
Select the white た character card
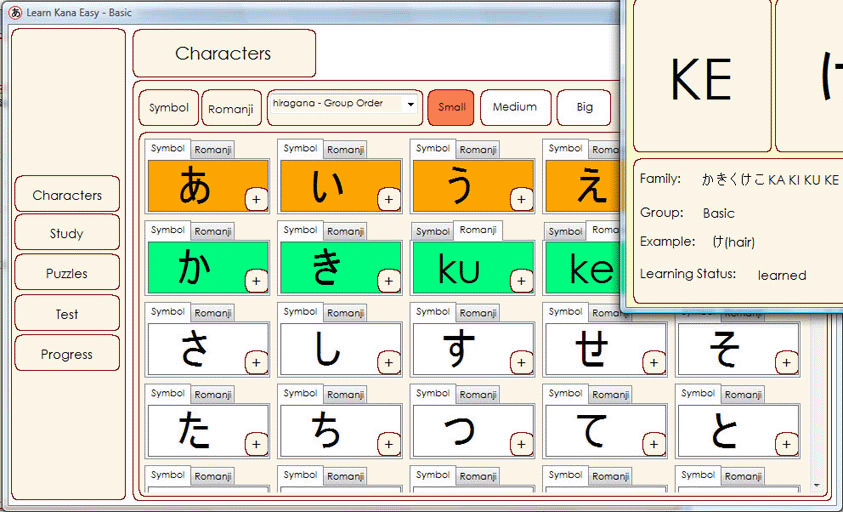[208, 431]
